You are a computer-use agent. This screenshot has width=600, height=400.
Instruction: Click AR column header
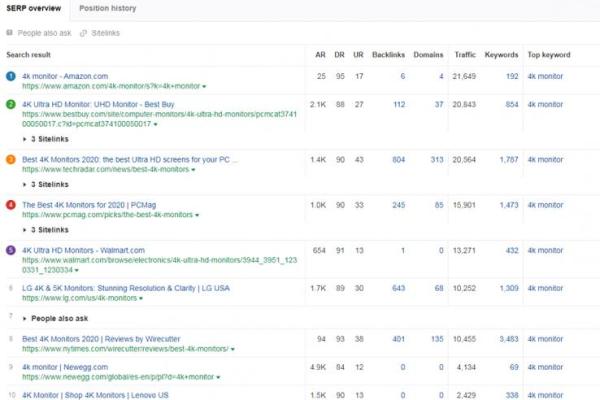(x=320, y=55)
